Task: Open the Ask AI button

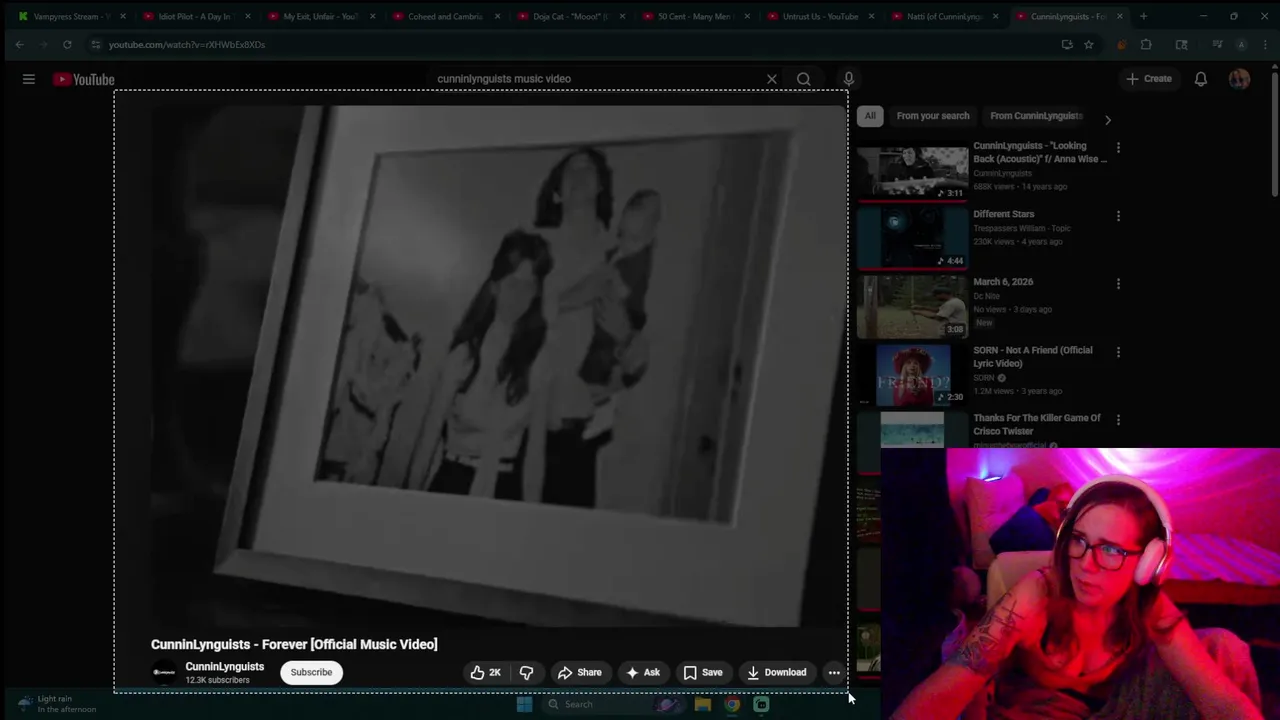Action: [643, 673]
